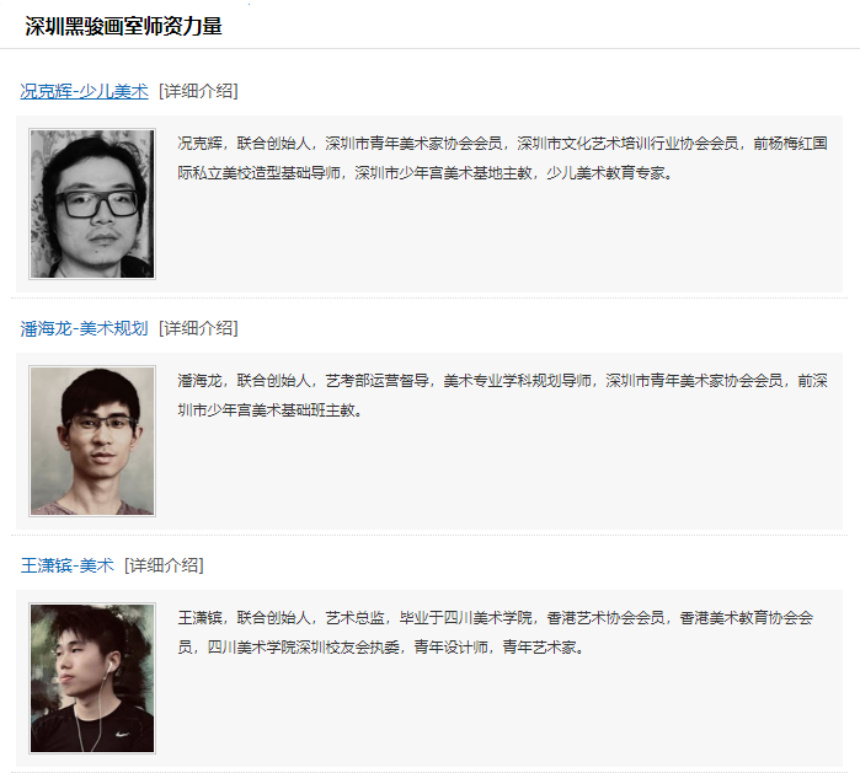860x773 pixels.
Task: Click 潘海龙's description paragraph text
Action: [502, 396]
